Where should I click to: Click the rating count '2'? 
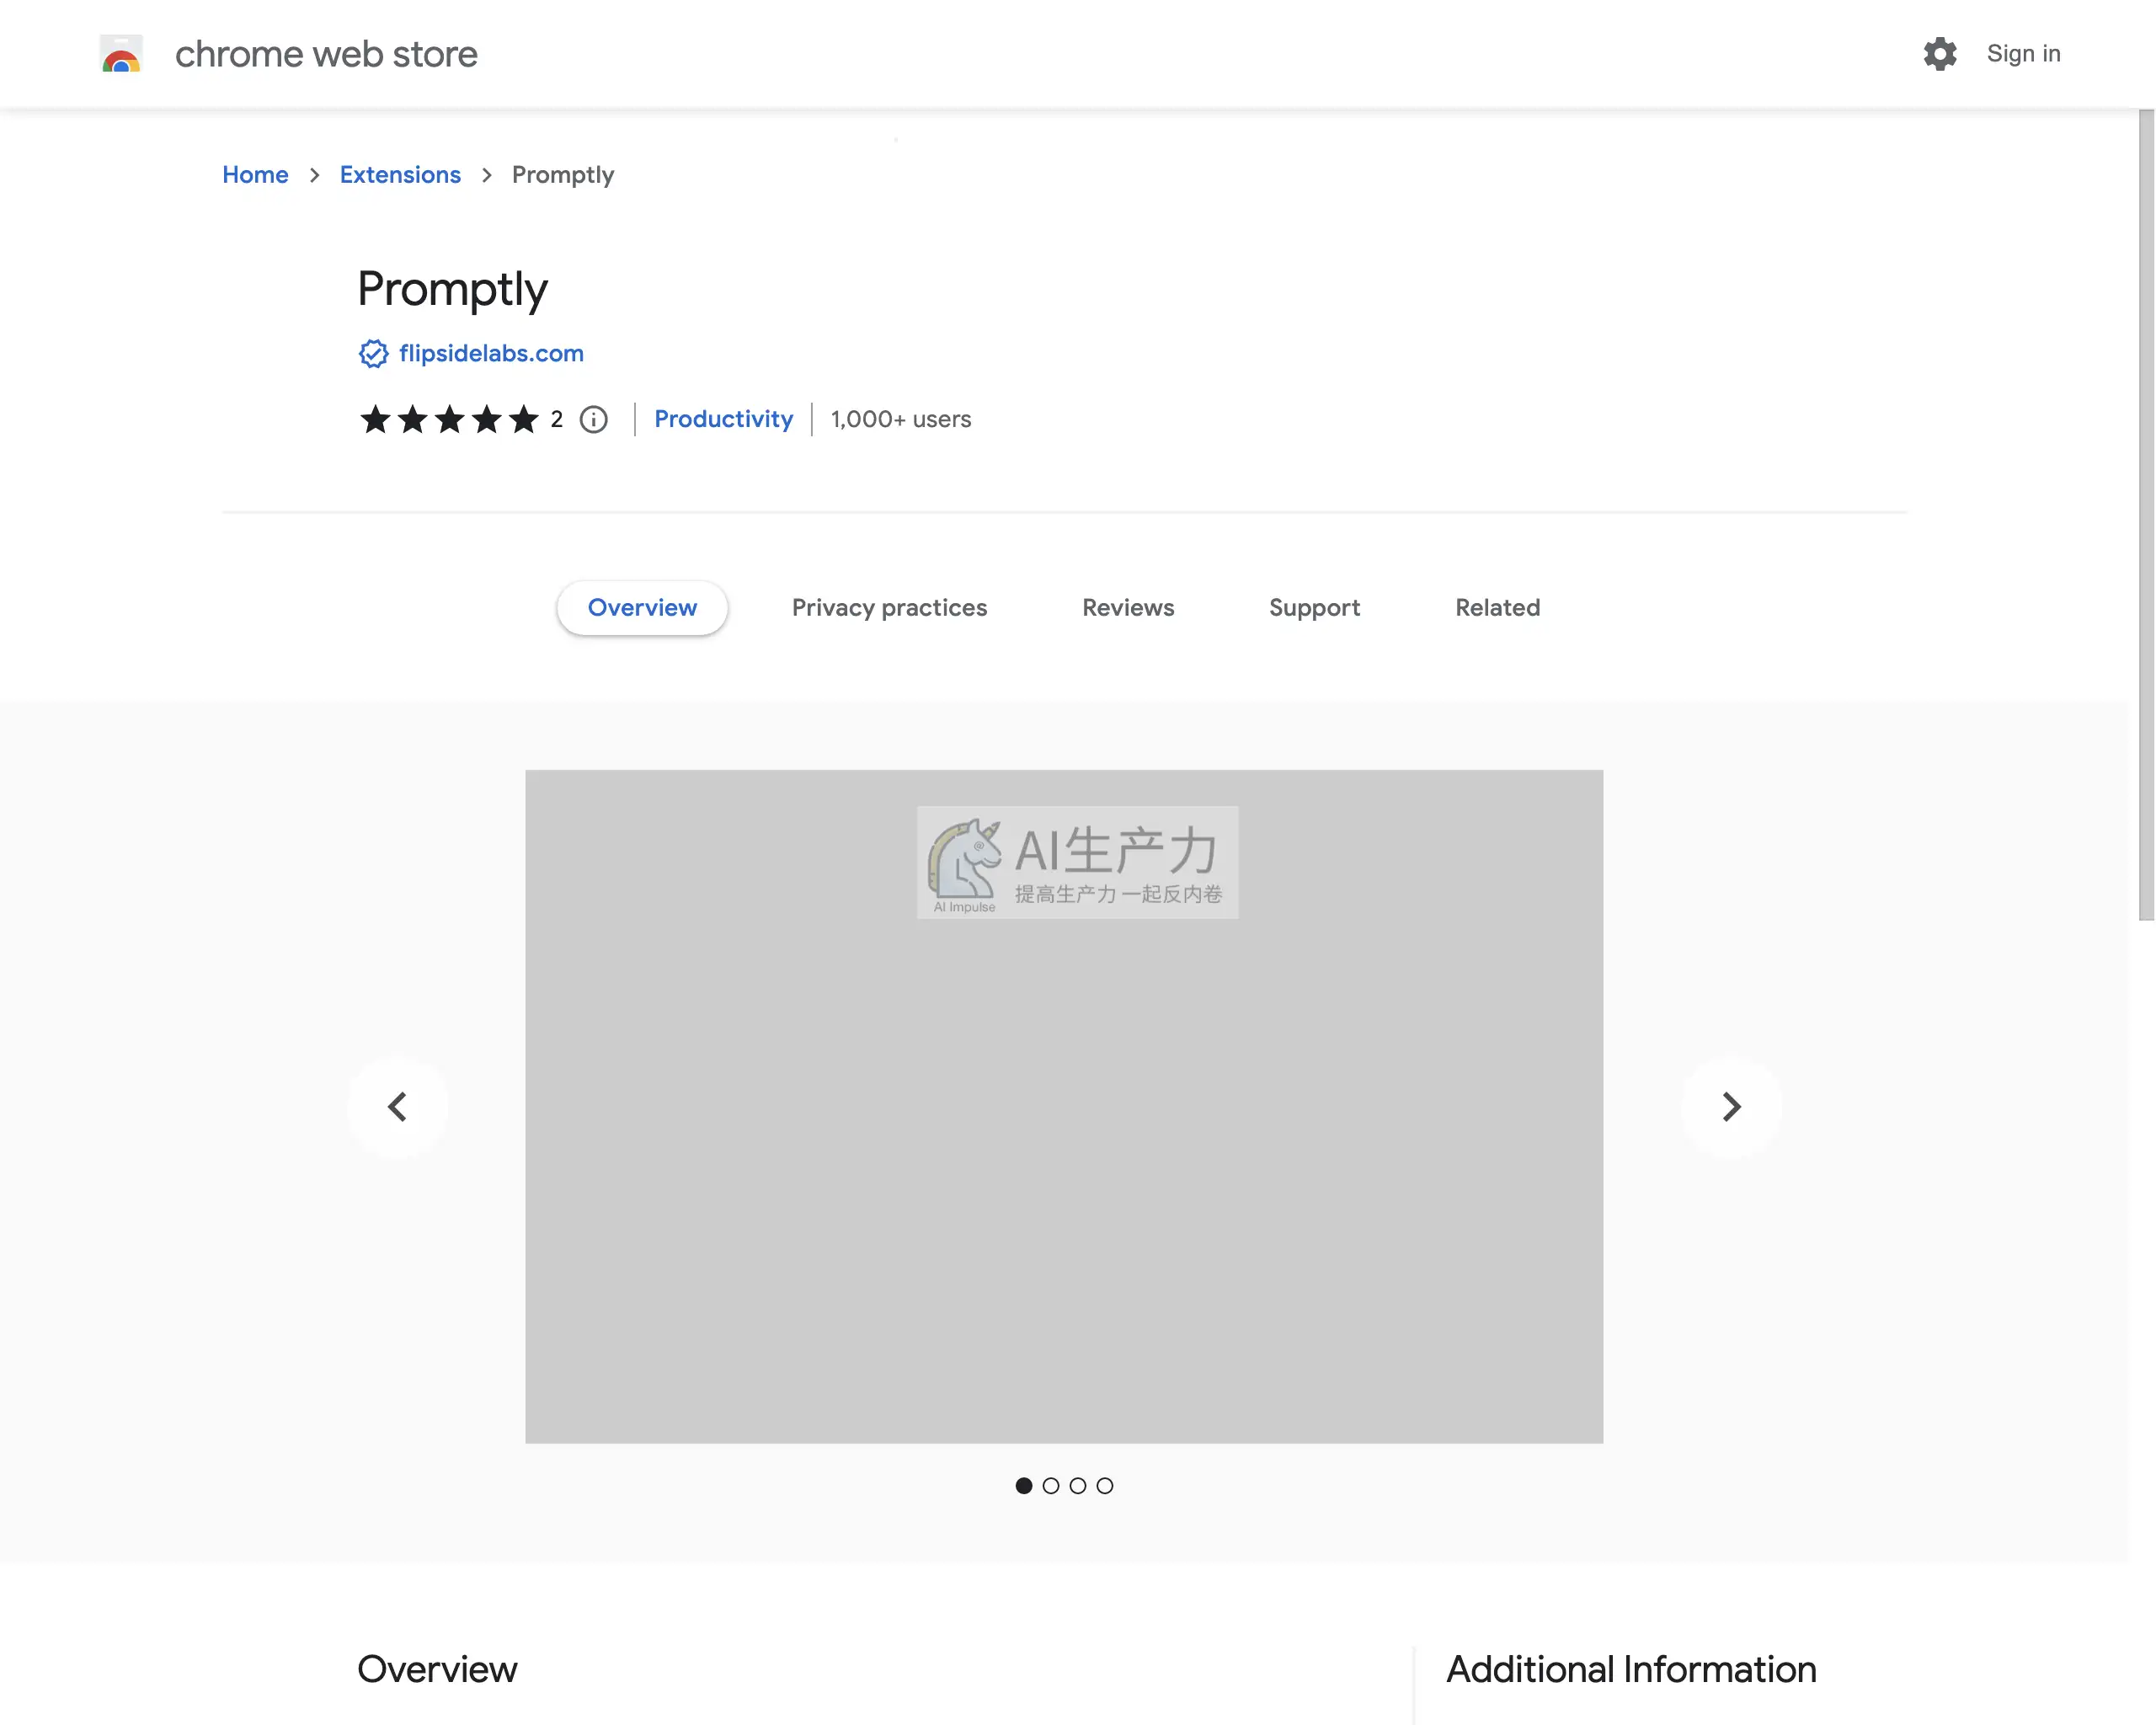(556, 420)
